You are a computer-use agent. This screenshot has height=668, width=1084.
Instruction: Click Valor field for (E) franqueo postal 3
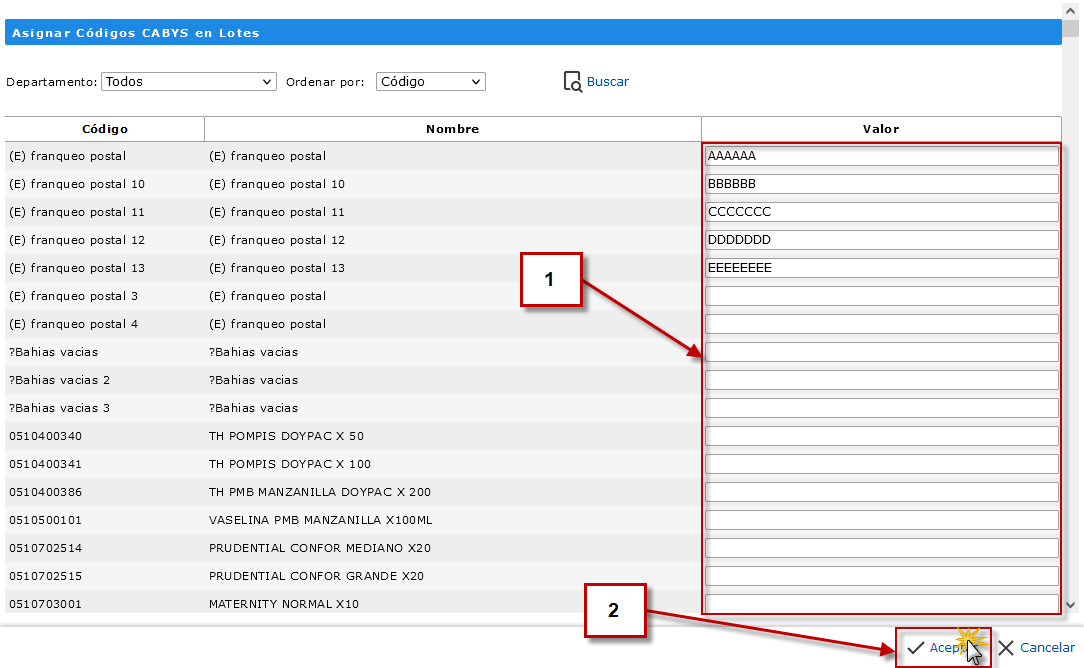pyautogui.click(x=881, y=296)
